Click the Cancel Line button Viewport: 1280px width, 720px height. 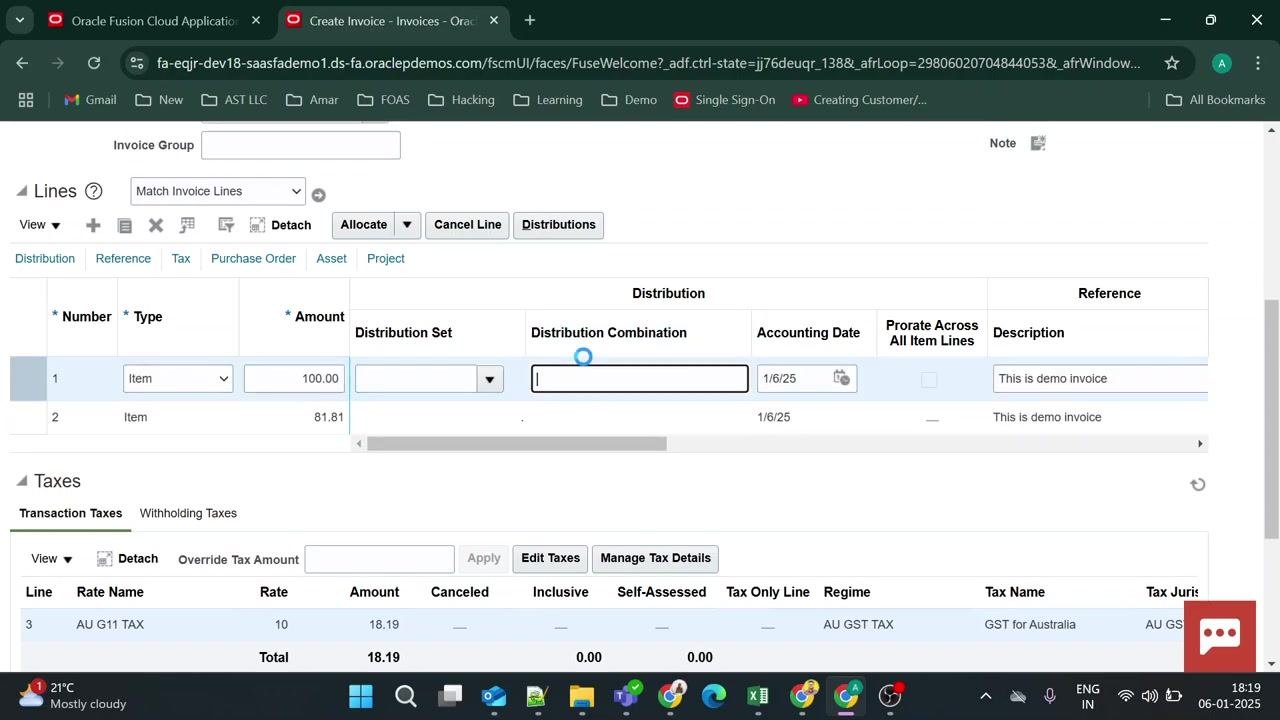[468, 225]
